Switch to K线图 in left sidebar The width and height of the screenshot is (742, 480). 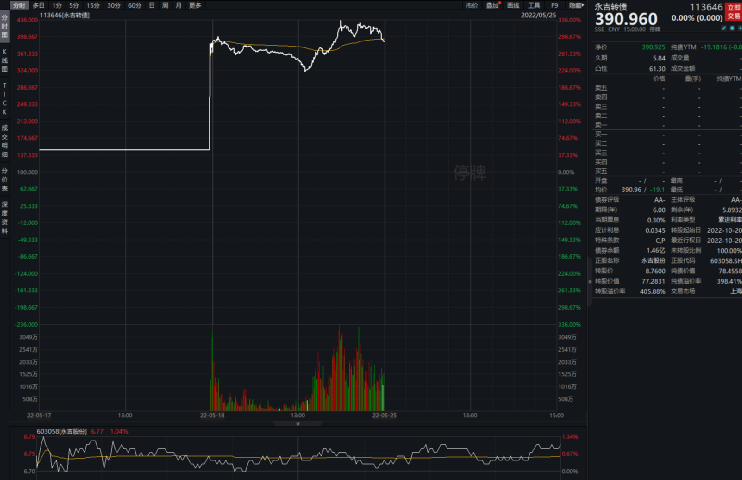(x=5, y=57)
